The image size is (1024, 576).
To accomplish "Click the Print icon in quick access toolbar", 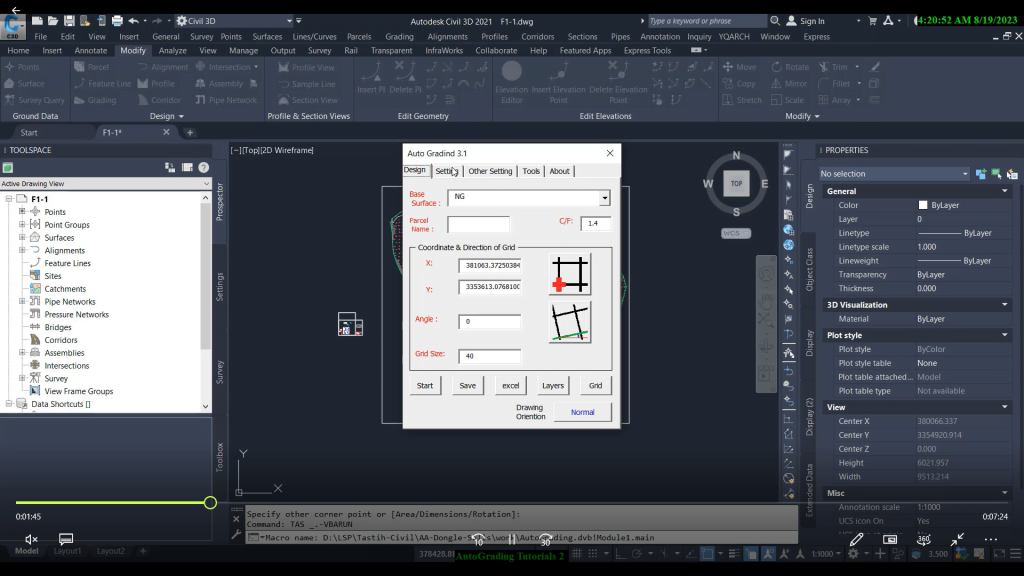I will [x=117, y=21].
